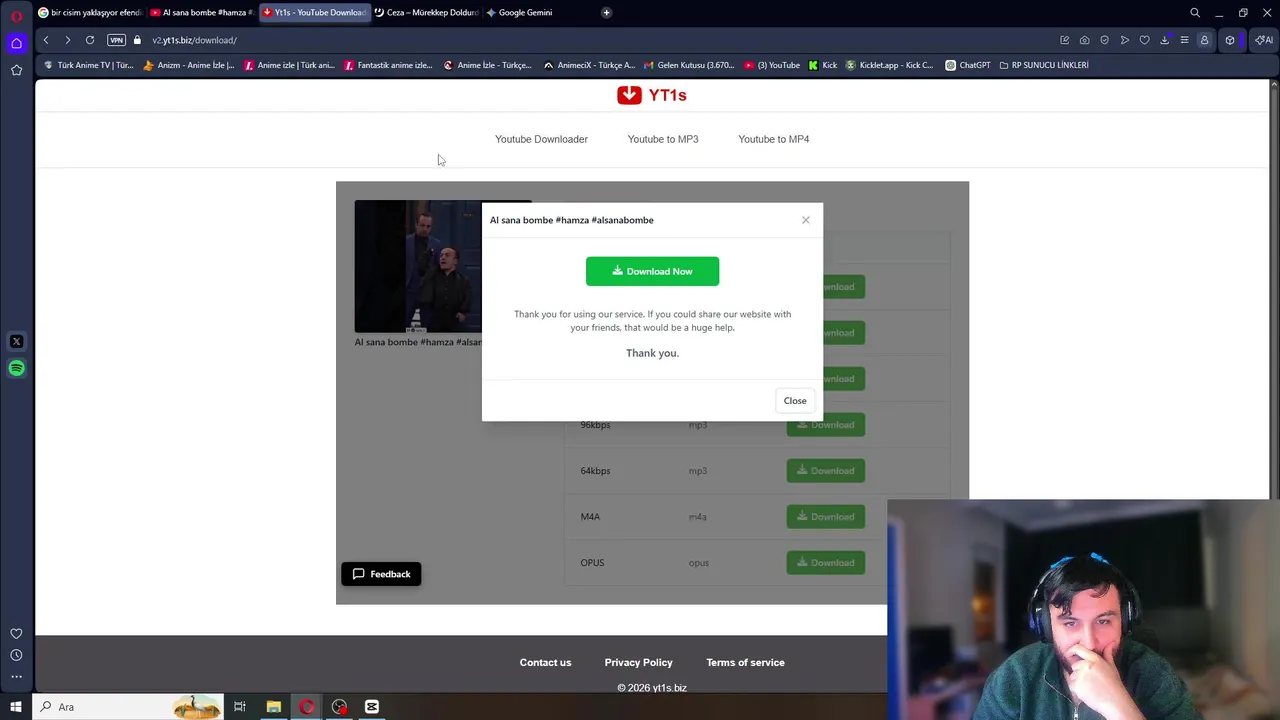Viewport: 1280px width, 720px height.
Task: Click the padlock site info icon
Action: point(137,40)
